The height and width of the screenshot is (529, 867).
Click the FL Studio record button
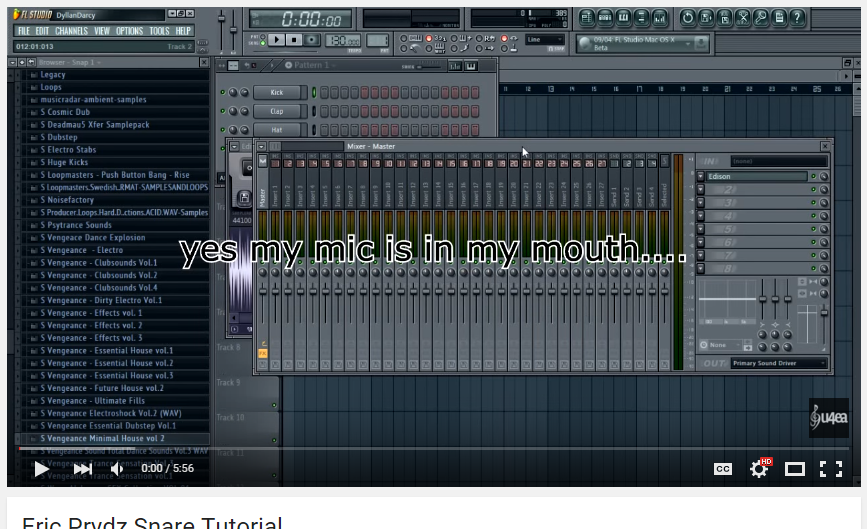click(x=311, y=40)
